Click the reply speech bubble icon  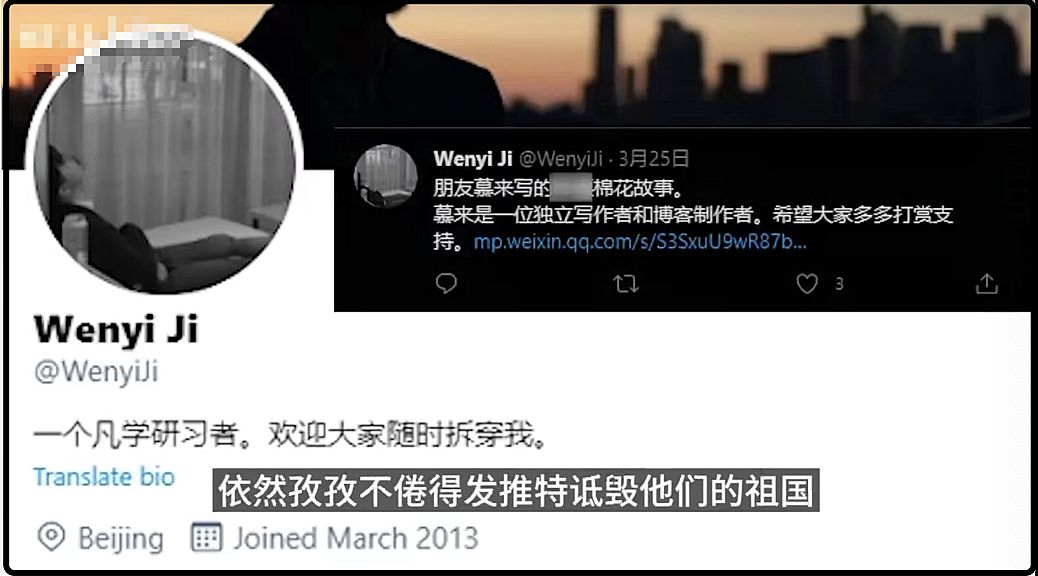click(446, 283)
